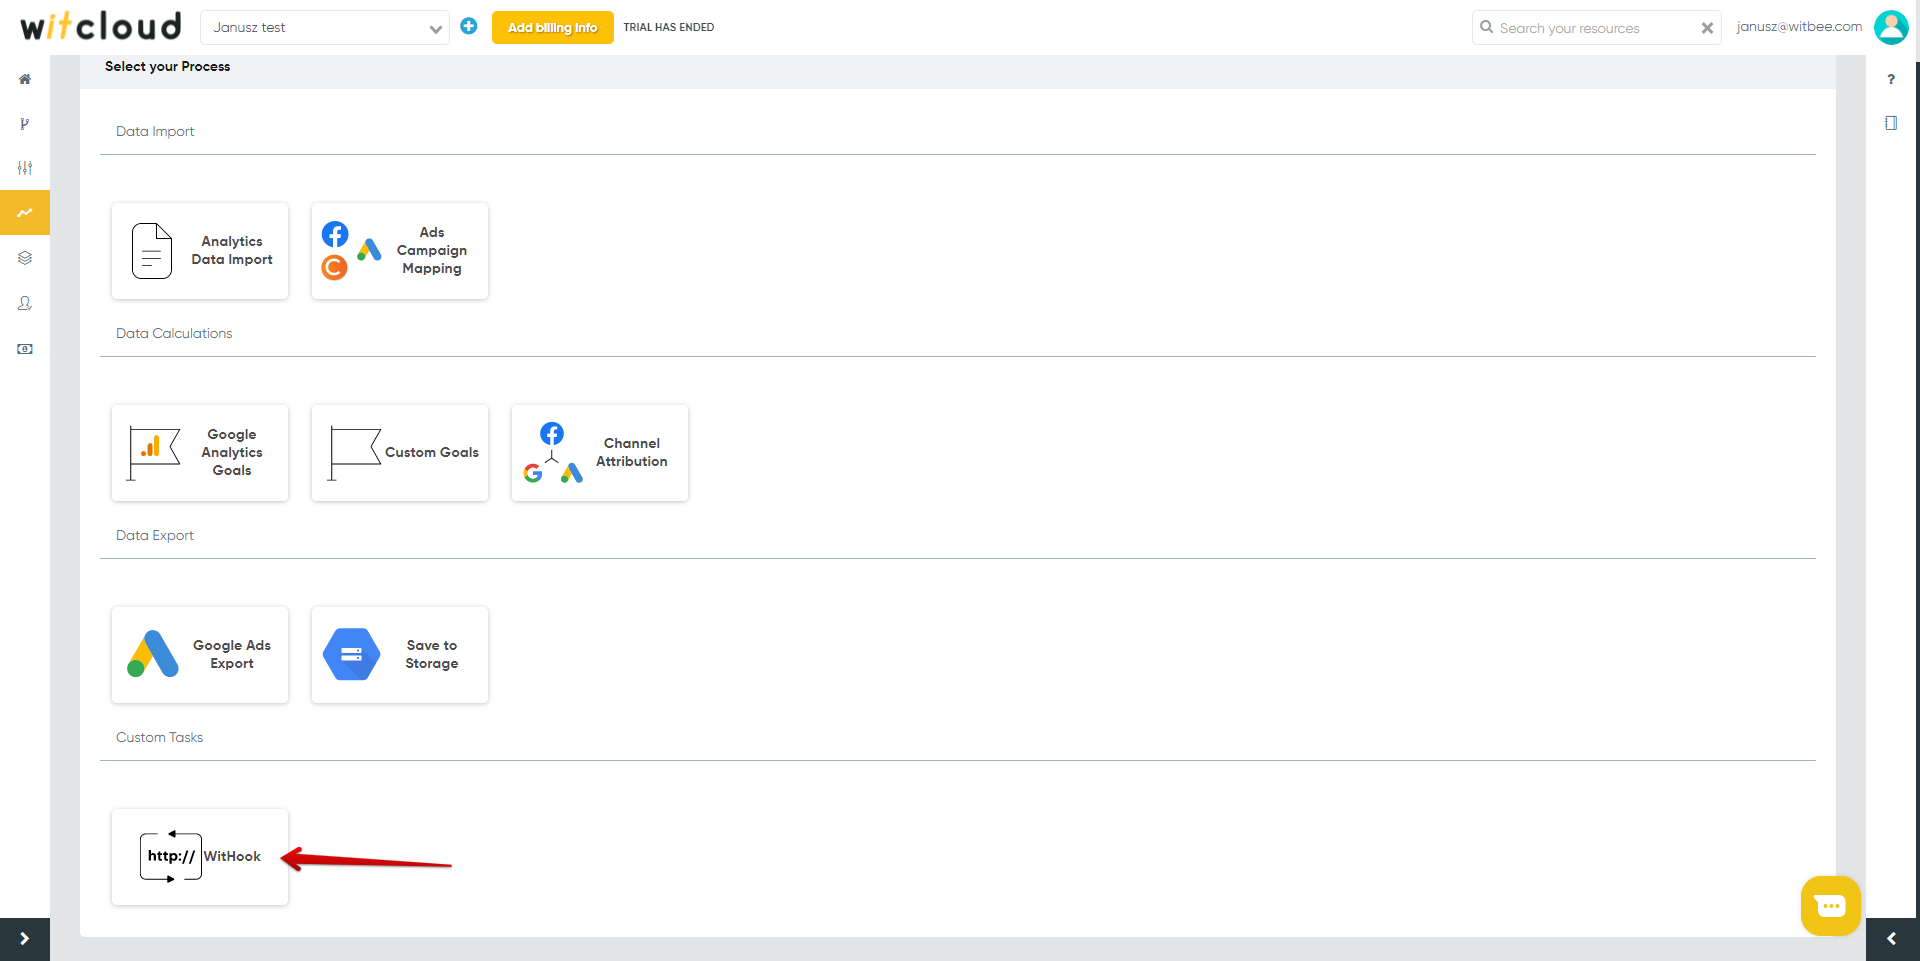Select the Custom Goals card
1920x961 pixels.
point(400,453)
